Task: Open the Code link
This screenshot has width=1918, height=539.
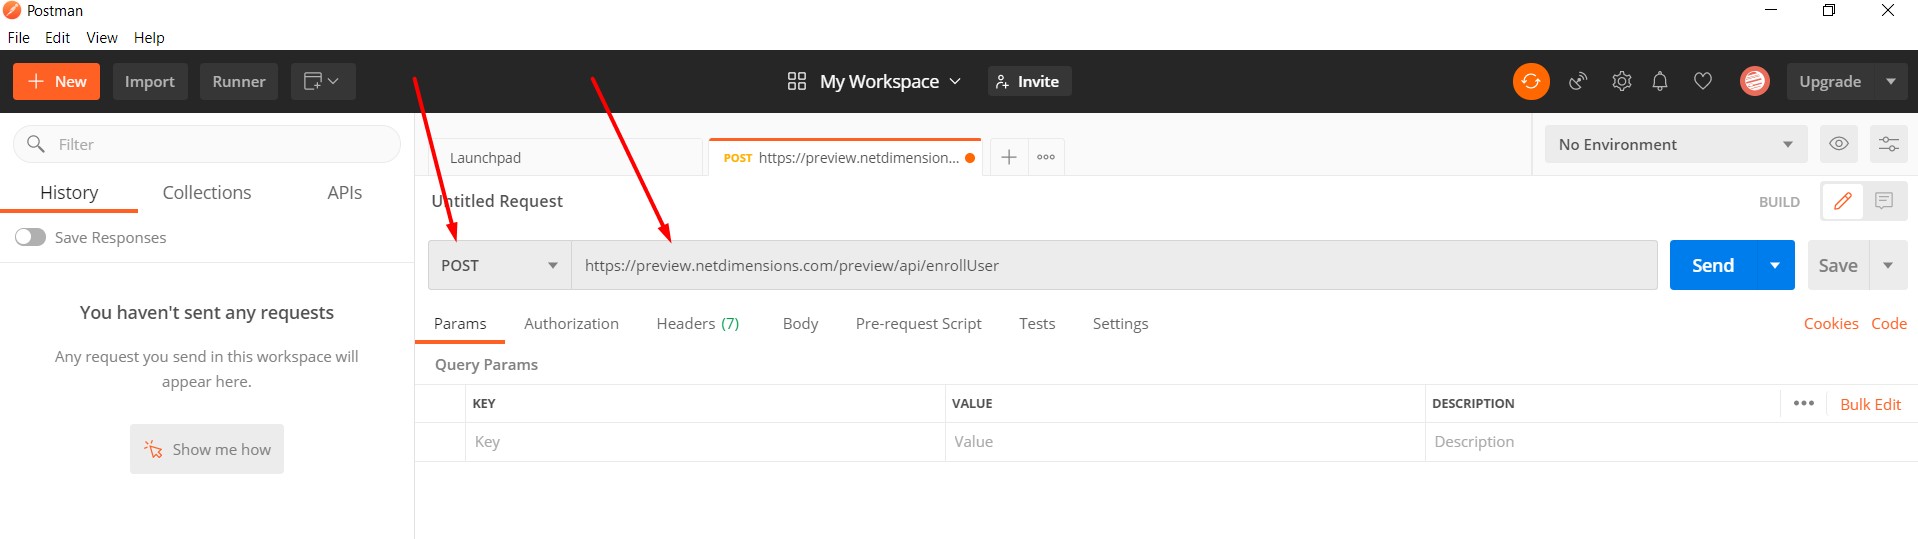Action: (1889, 323)
